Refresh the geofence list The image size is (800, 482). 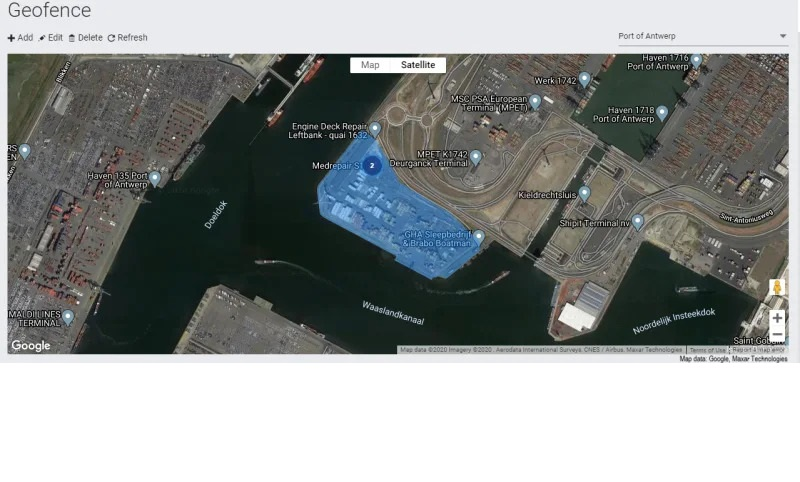click(127, 38)
